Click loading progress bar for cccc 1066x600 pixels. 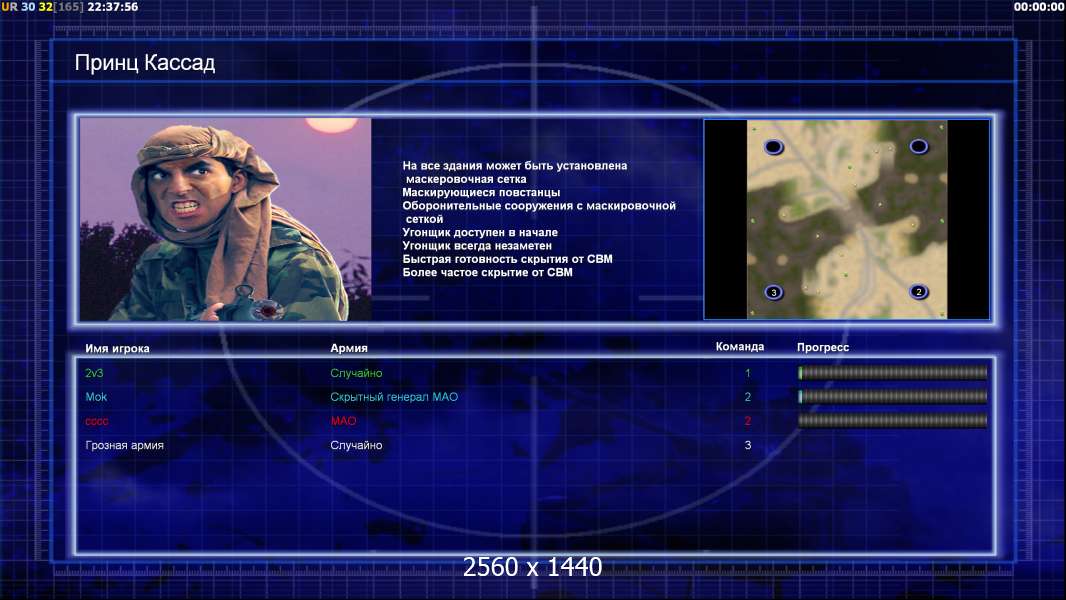(x=893, y=421)
